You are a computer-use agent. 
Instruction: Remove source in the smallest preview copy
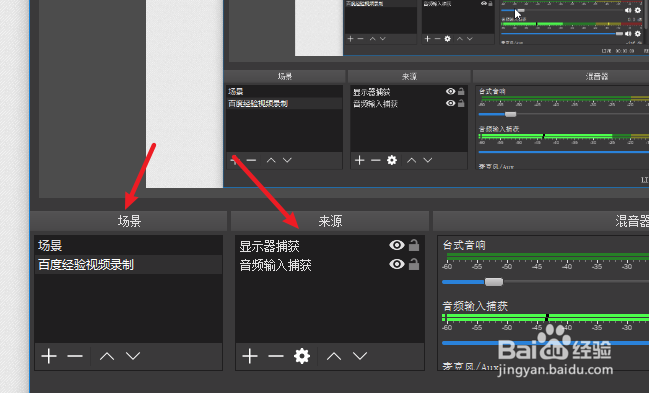point(437,39)
